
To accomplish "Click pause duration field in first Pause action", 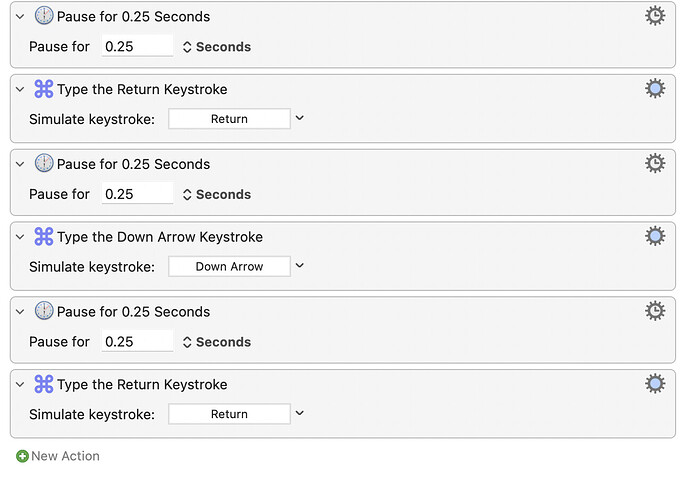I will 137,46.
